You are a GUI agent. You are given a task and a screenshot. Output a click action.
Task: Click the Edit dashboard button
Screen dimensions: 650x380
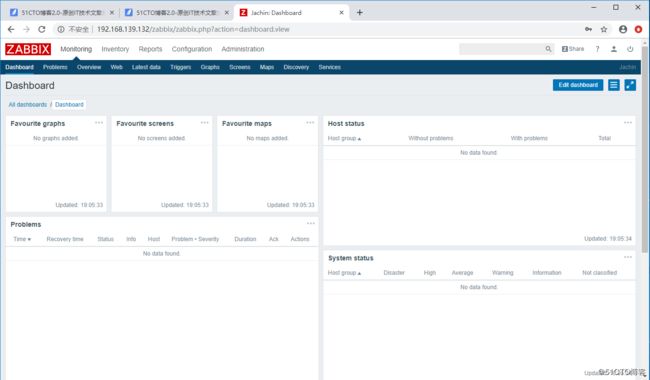(x=578, y=85)
